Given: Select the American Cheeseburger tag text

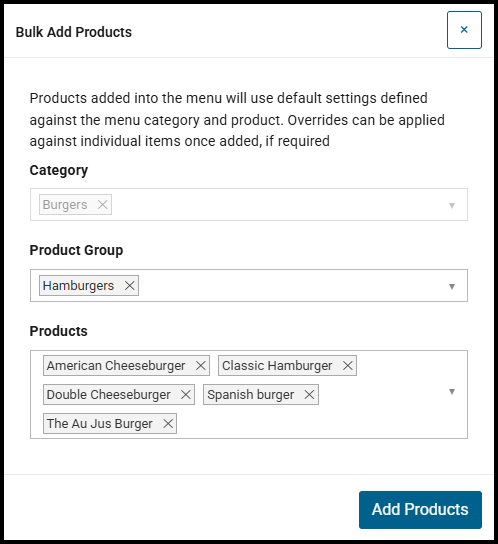Looking at the screenshot, I should pyautogui.click(x=116, y=366).
